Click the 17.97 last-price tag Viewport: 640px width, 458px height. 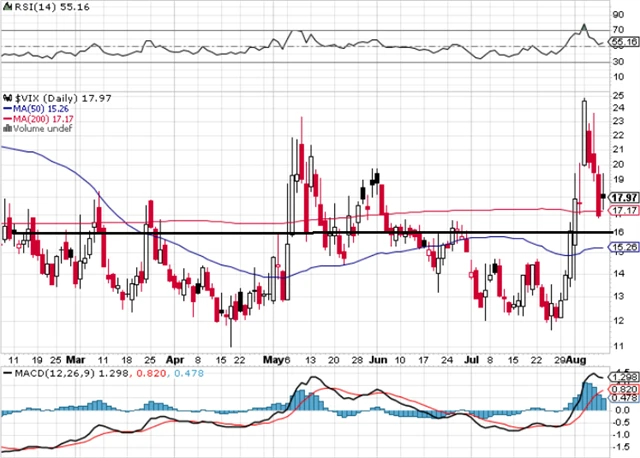tap(624, 196)
